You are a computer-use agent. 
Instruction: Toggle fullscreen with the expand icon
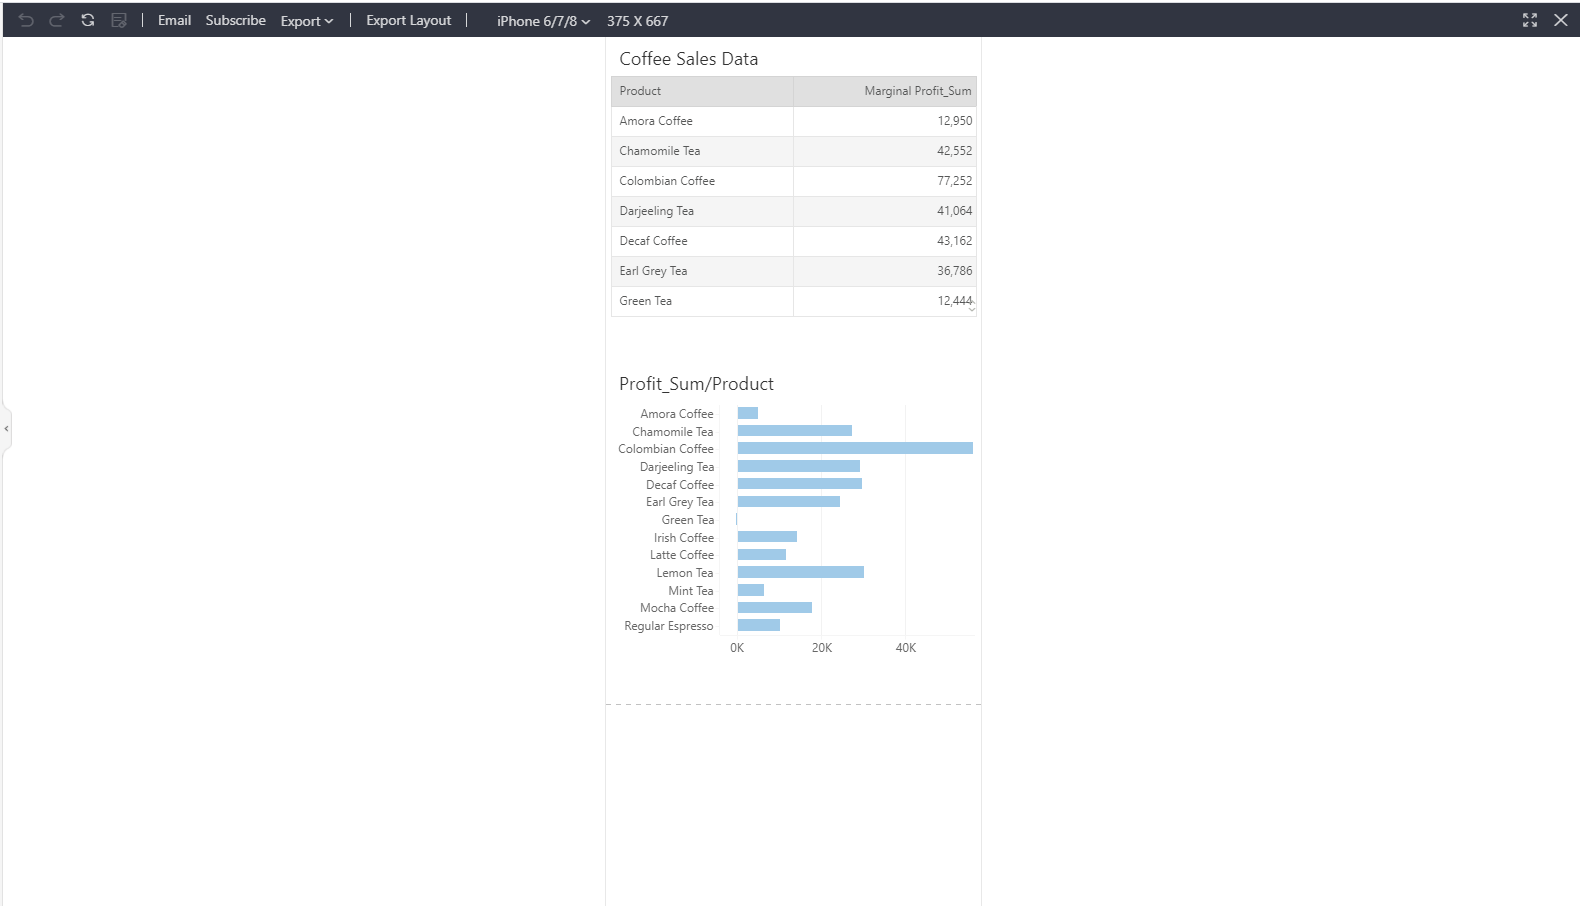tap(1530, 20)
